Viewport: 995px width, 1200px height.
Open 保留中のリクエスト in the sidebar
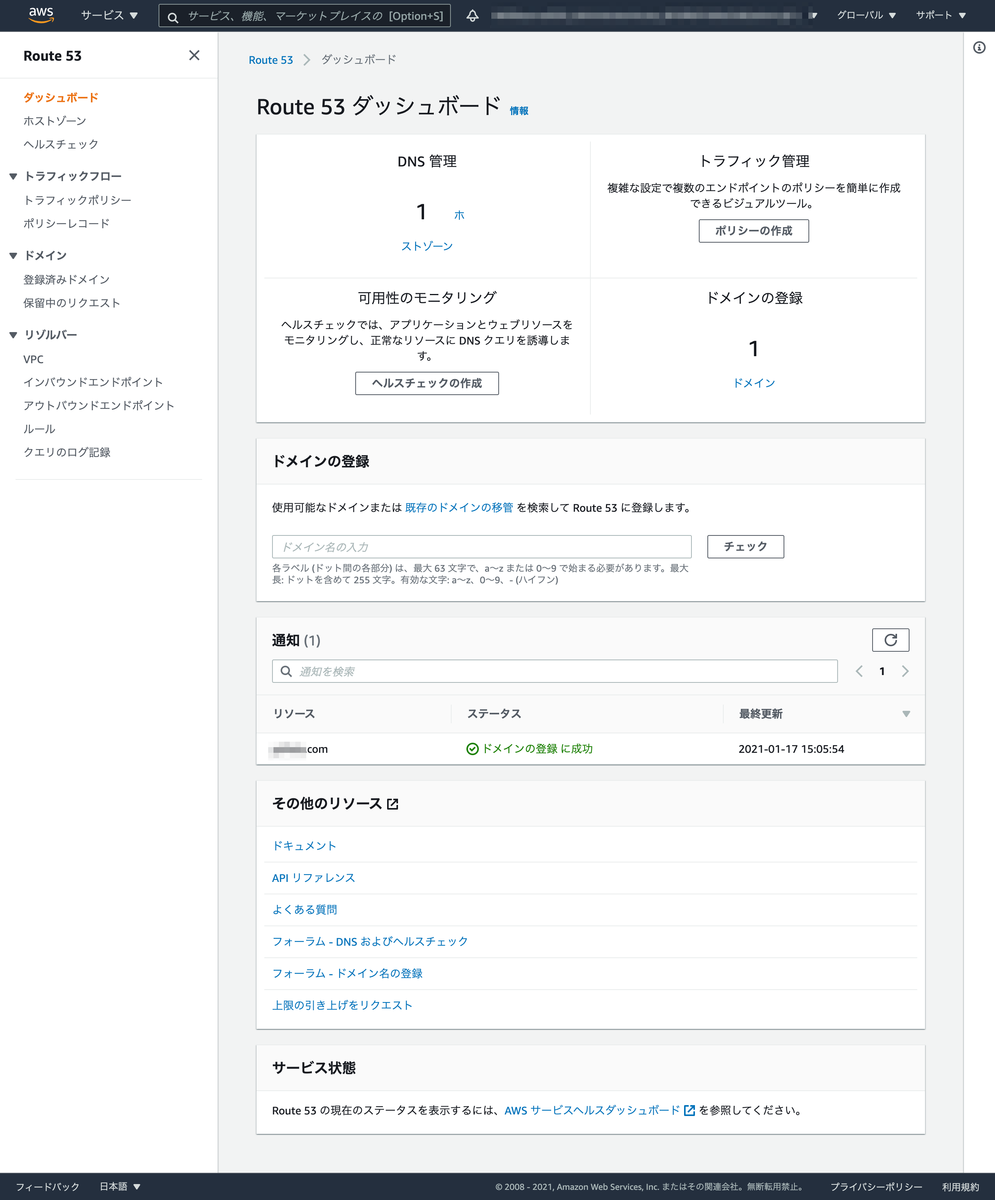[72, 302]
